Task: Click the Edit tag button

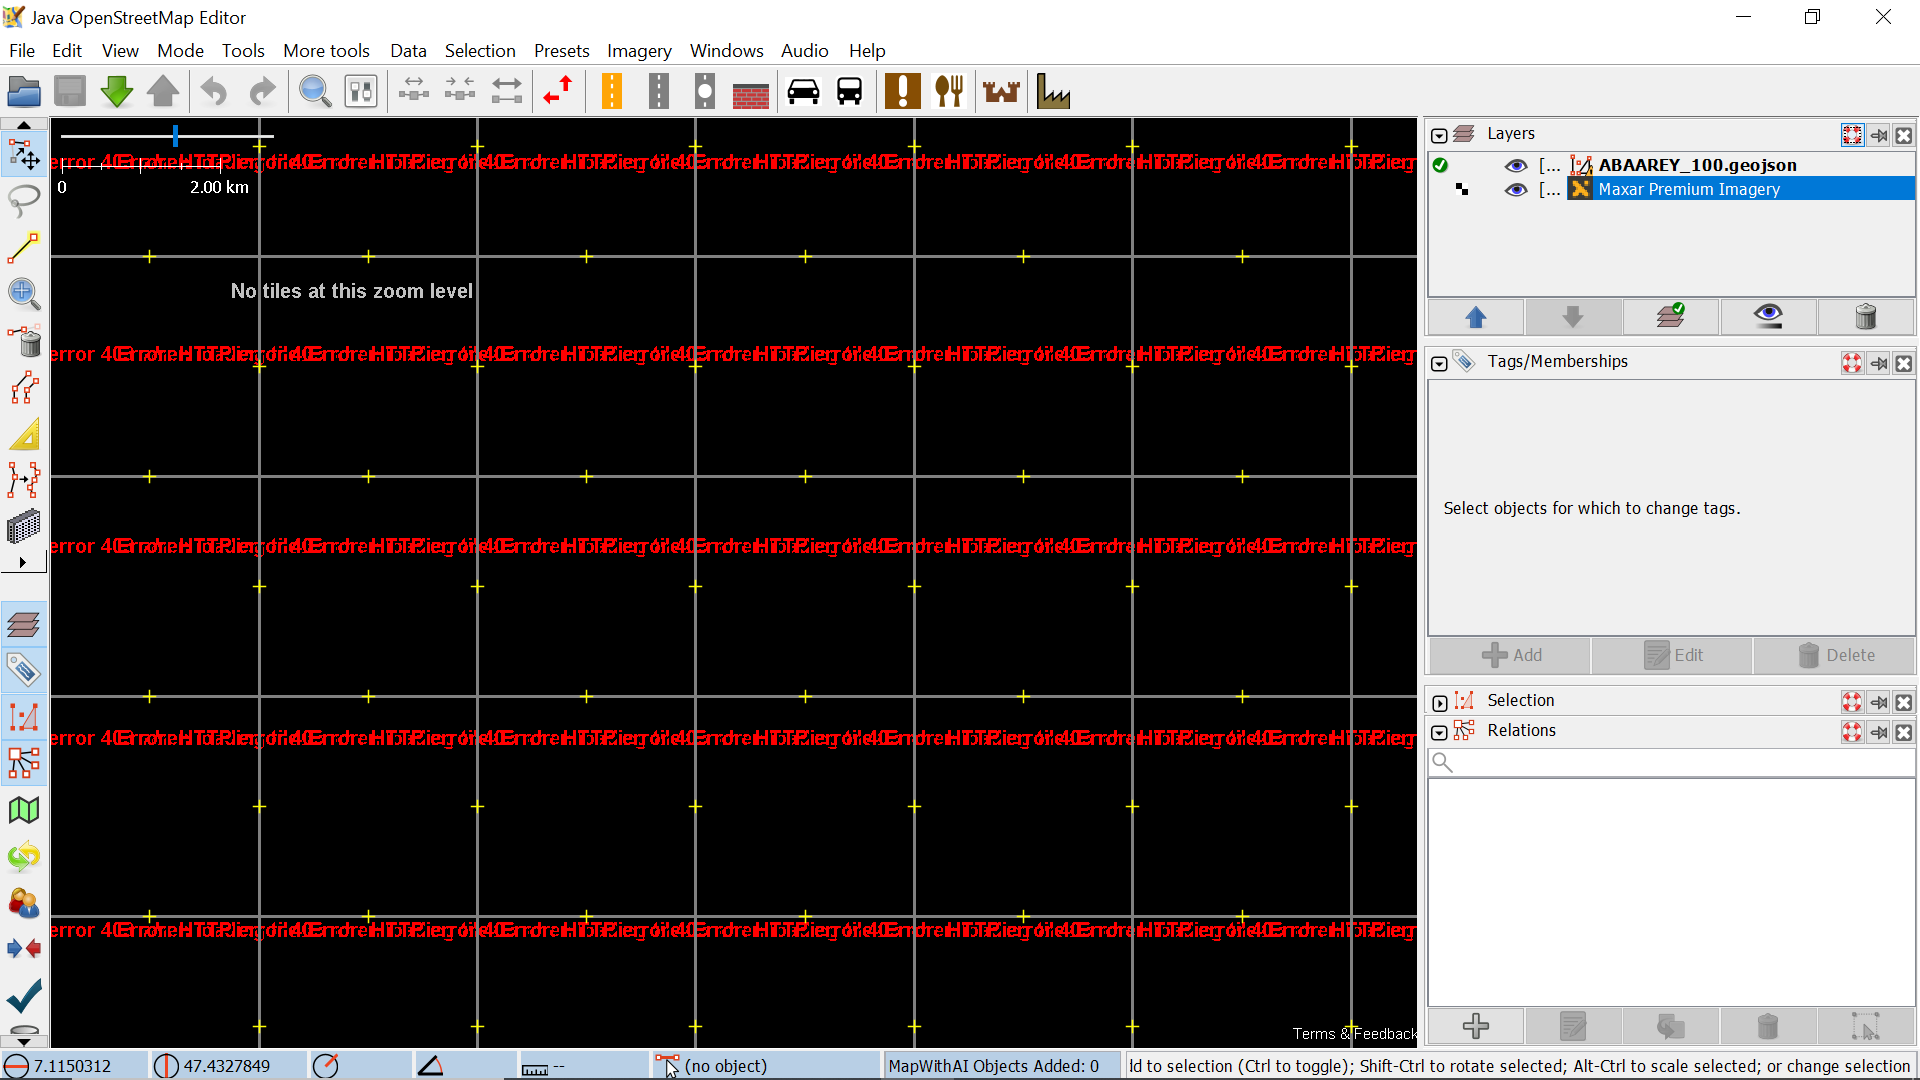Action: 1673,655
